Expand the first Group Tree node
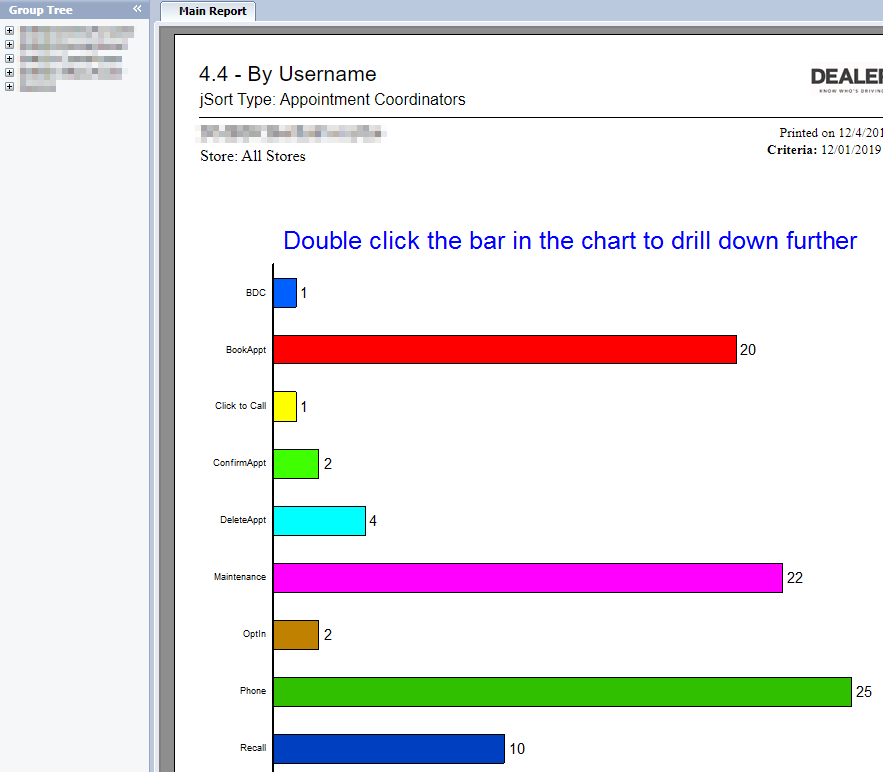 pyautogui.click(x=9, y=31)
